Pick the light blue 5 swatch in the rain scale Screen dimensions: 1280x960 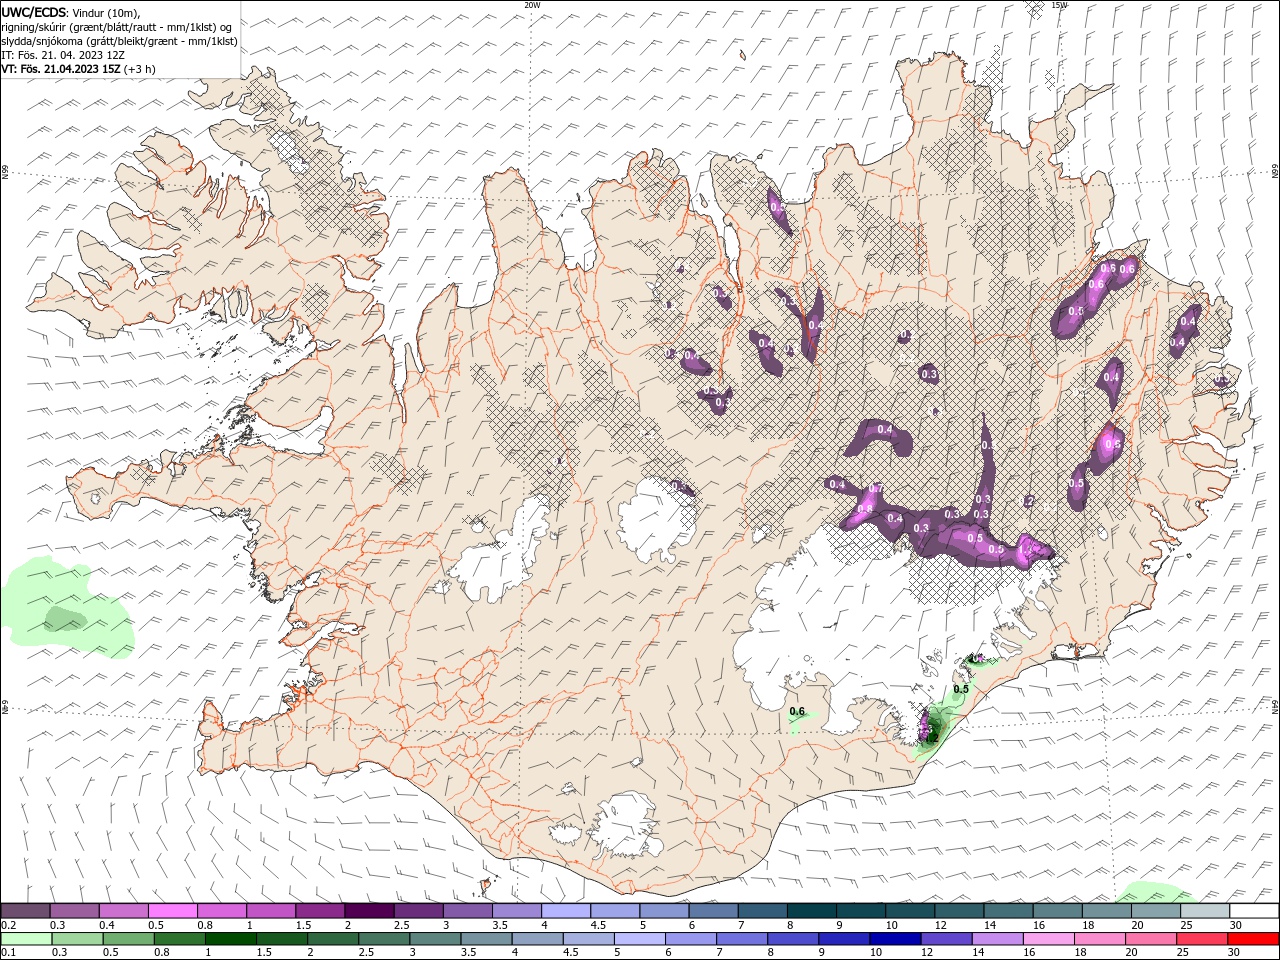click(x=639, y=939)
